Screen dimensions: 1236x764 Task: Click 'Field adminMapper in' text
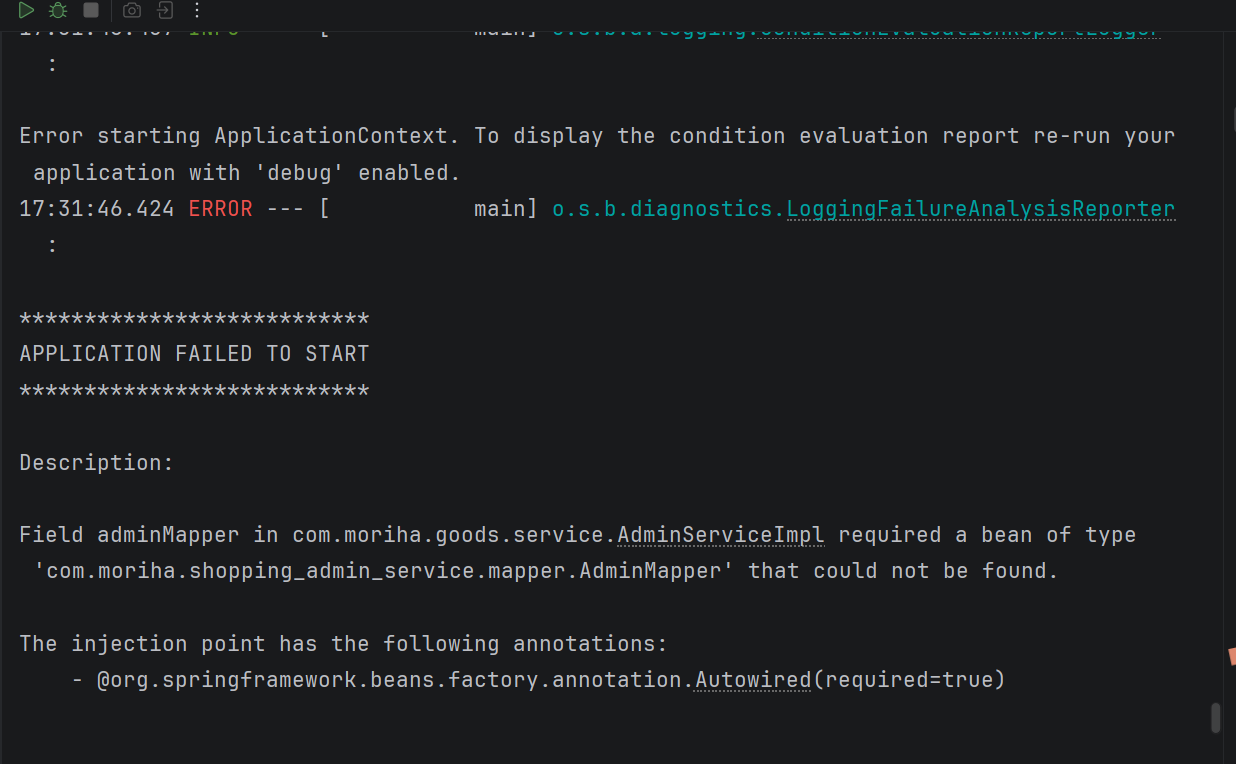pyautogui.click(x=149, y=535)
